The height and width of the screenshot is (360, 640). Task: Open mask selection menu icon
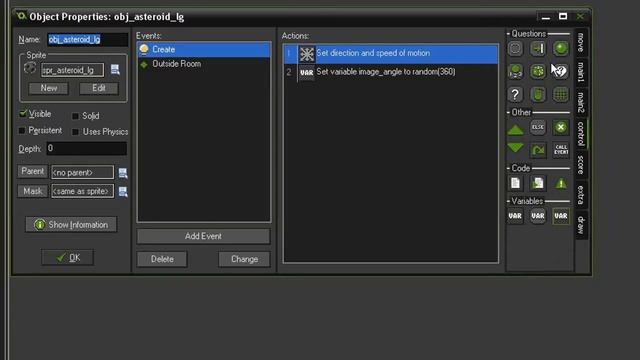pos(123,191)
